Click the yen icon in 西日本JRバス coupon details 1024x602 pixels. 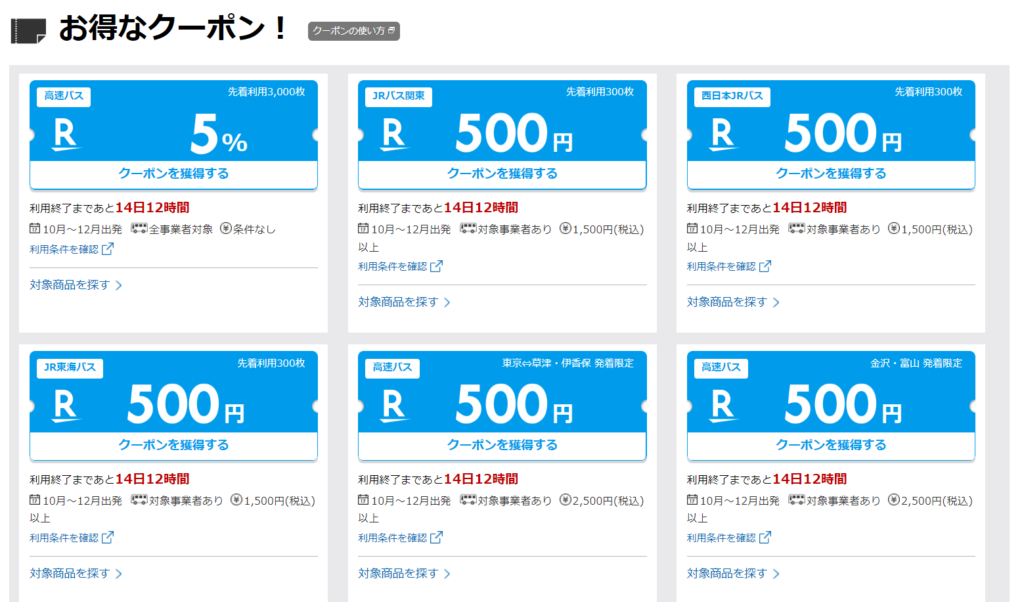coord(893,229)
